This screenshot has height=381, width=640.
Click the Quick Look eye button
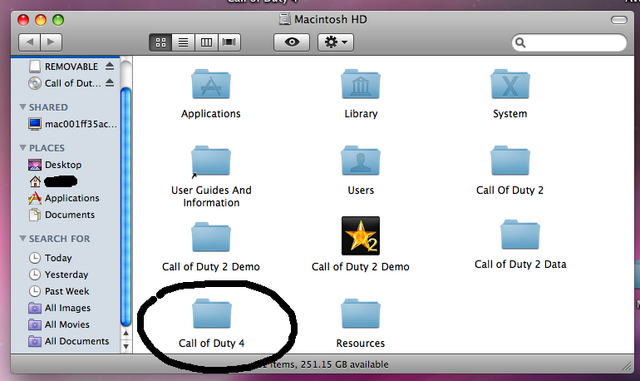(291, 42)
